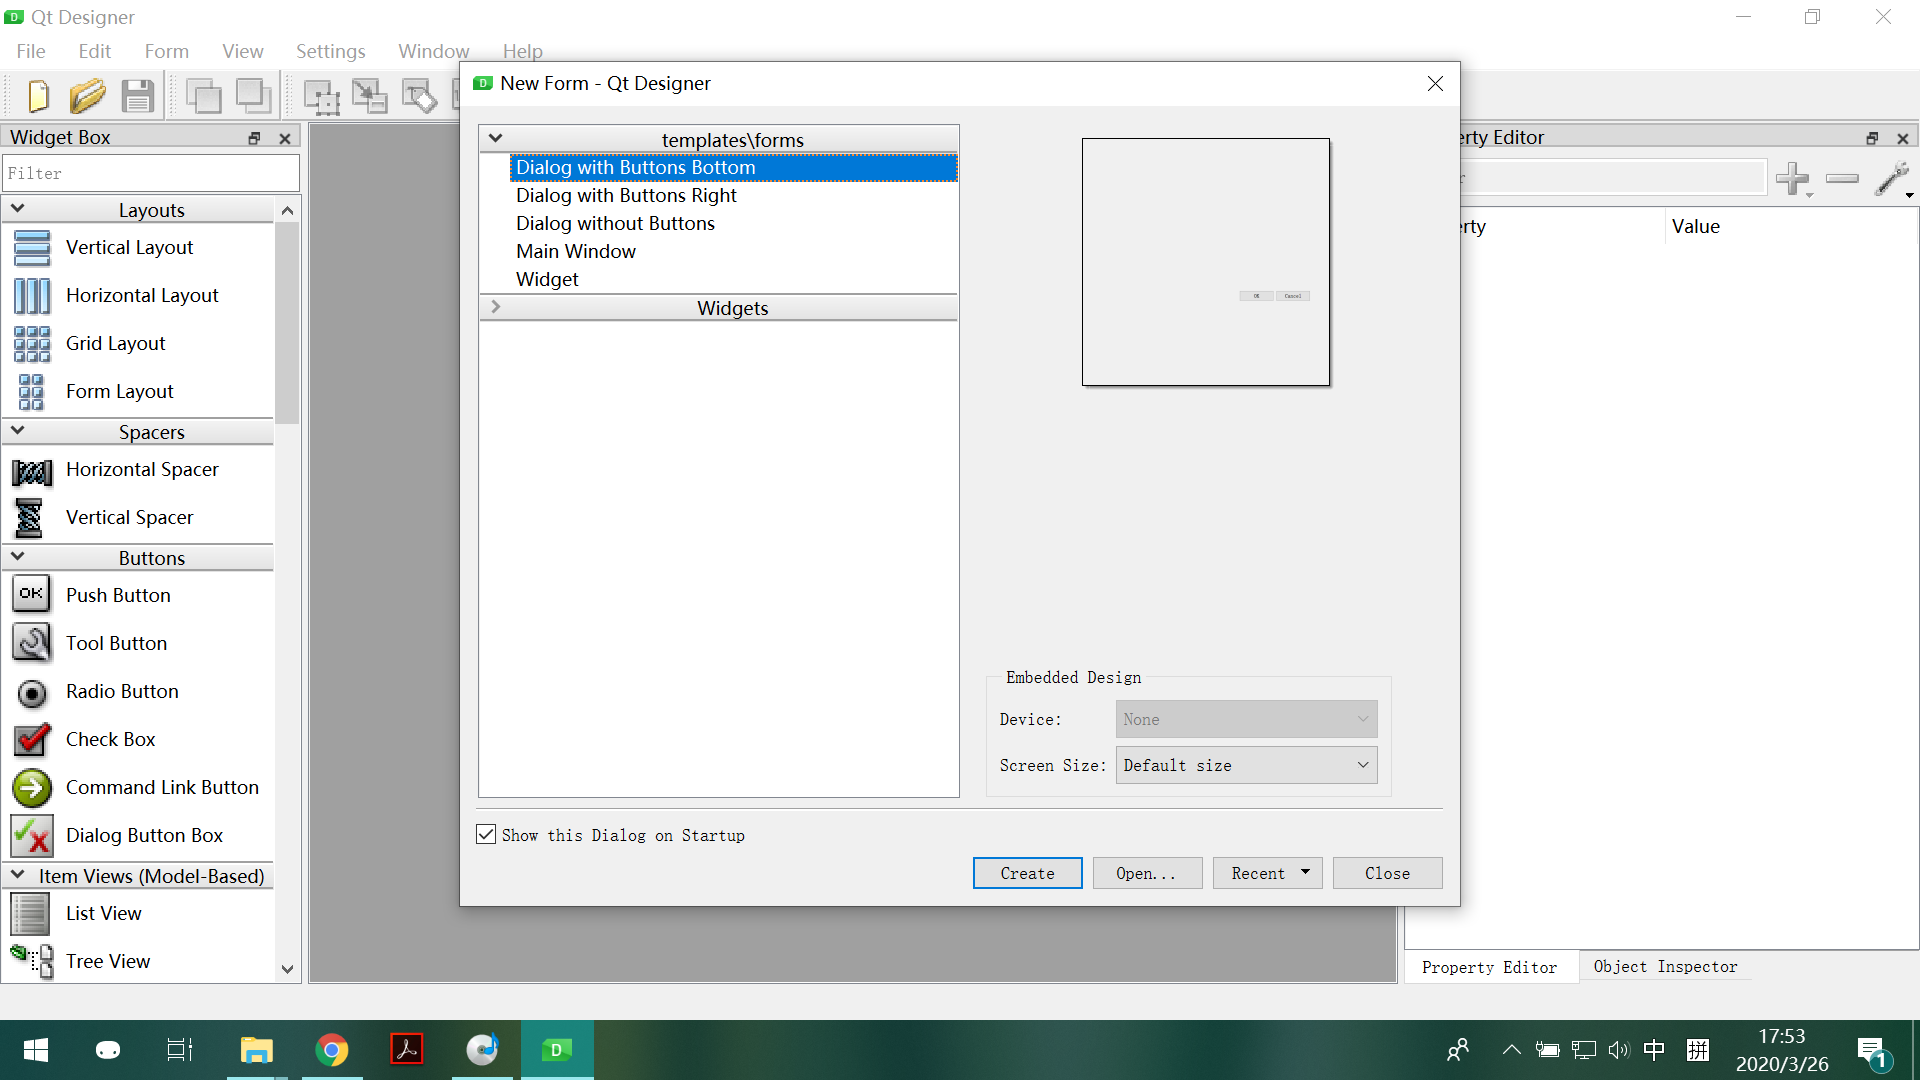Open Adobe Acrobat from the taskbar

click(x=406, y=1050)
